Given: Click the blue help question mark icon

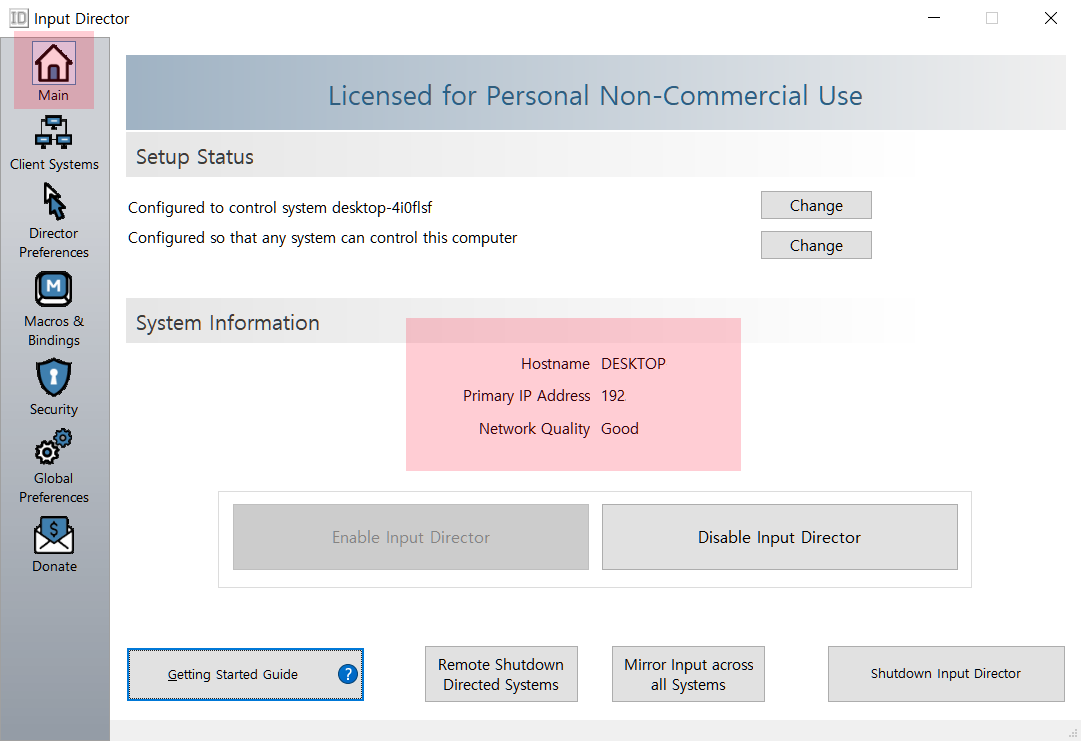Looking at the screenshot, I should [348, 674].
